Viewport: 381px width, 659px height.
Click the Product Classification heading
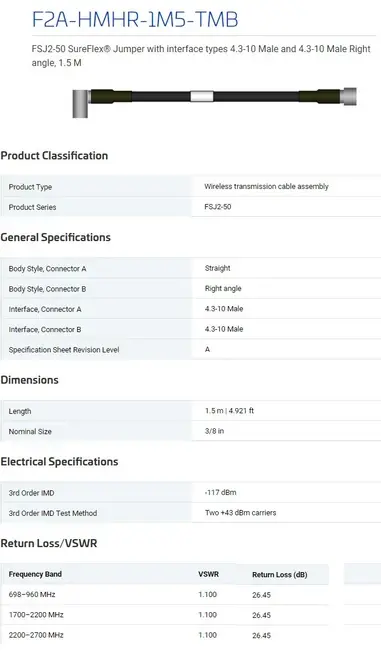pyautogui.click(x=54, y=156)
